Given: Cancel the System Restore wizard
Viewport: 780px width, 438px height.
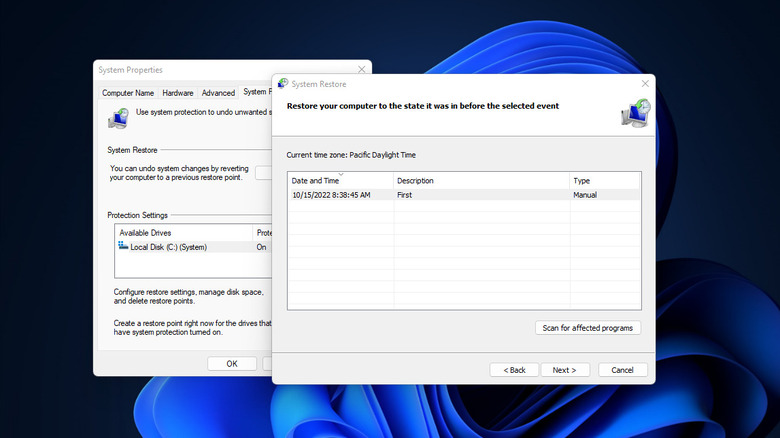Looking at the screenshot, I should pyautogui.click(x=615, y=370).
